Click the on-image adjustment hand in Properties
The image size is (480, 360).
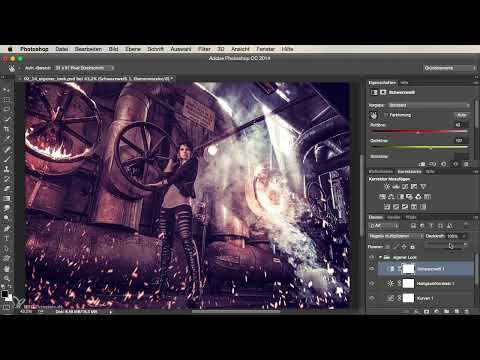pos(374,115)
